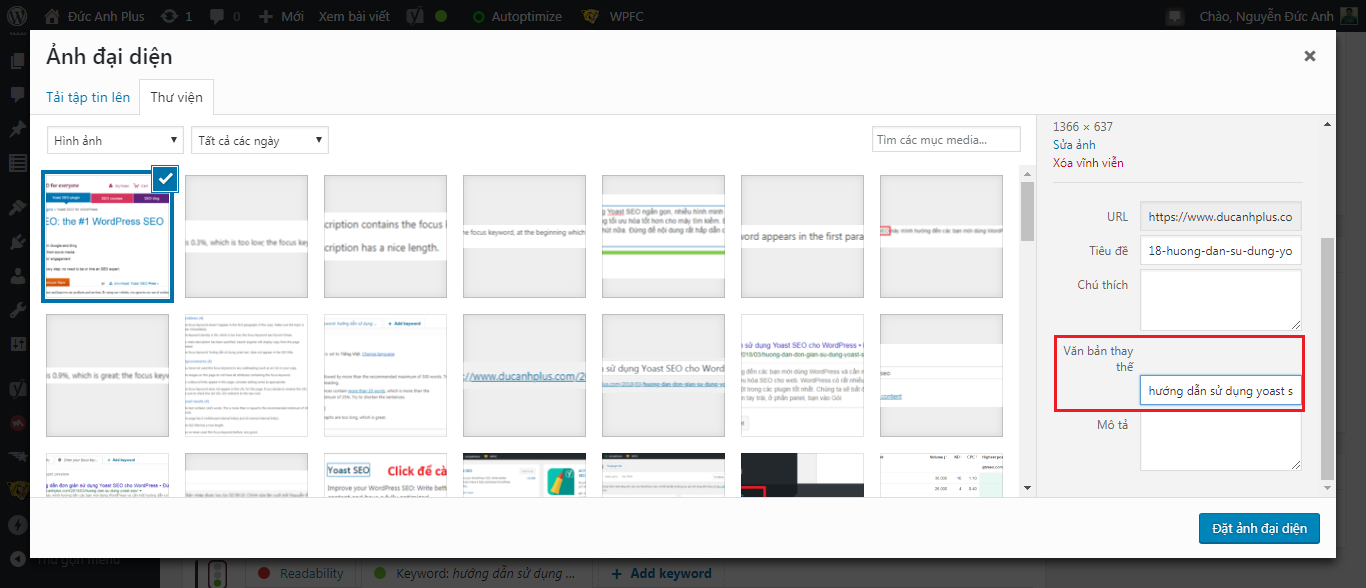Open the 'Hình ảnh' media type dropdown

click(x=116, y=140)
